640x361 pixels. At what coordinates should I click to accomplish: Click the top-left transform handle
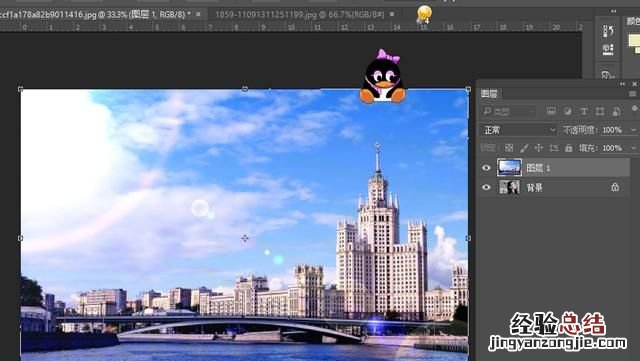[20, 89]
